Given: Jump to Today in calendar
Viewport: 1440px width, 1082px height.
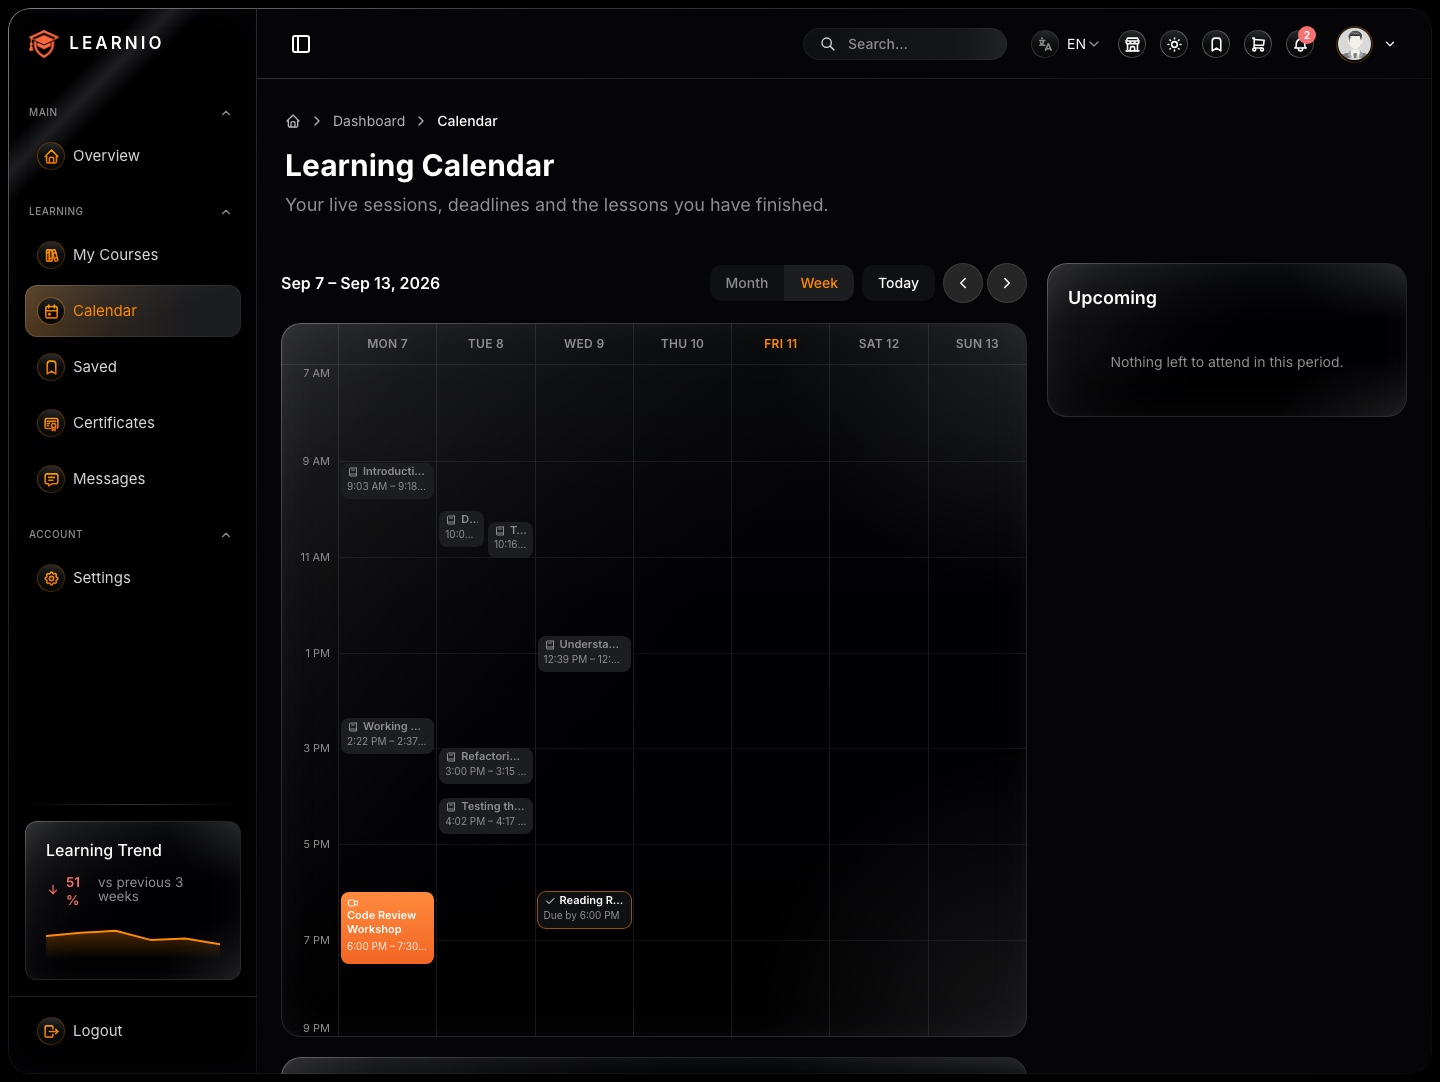Looking at the screenshot, I should (898, 283).
